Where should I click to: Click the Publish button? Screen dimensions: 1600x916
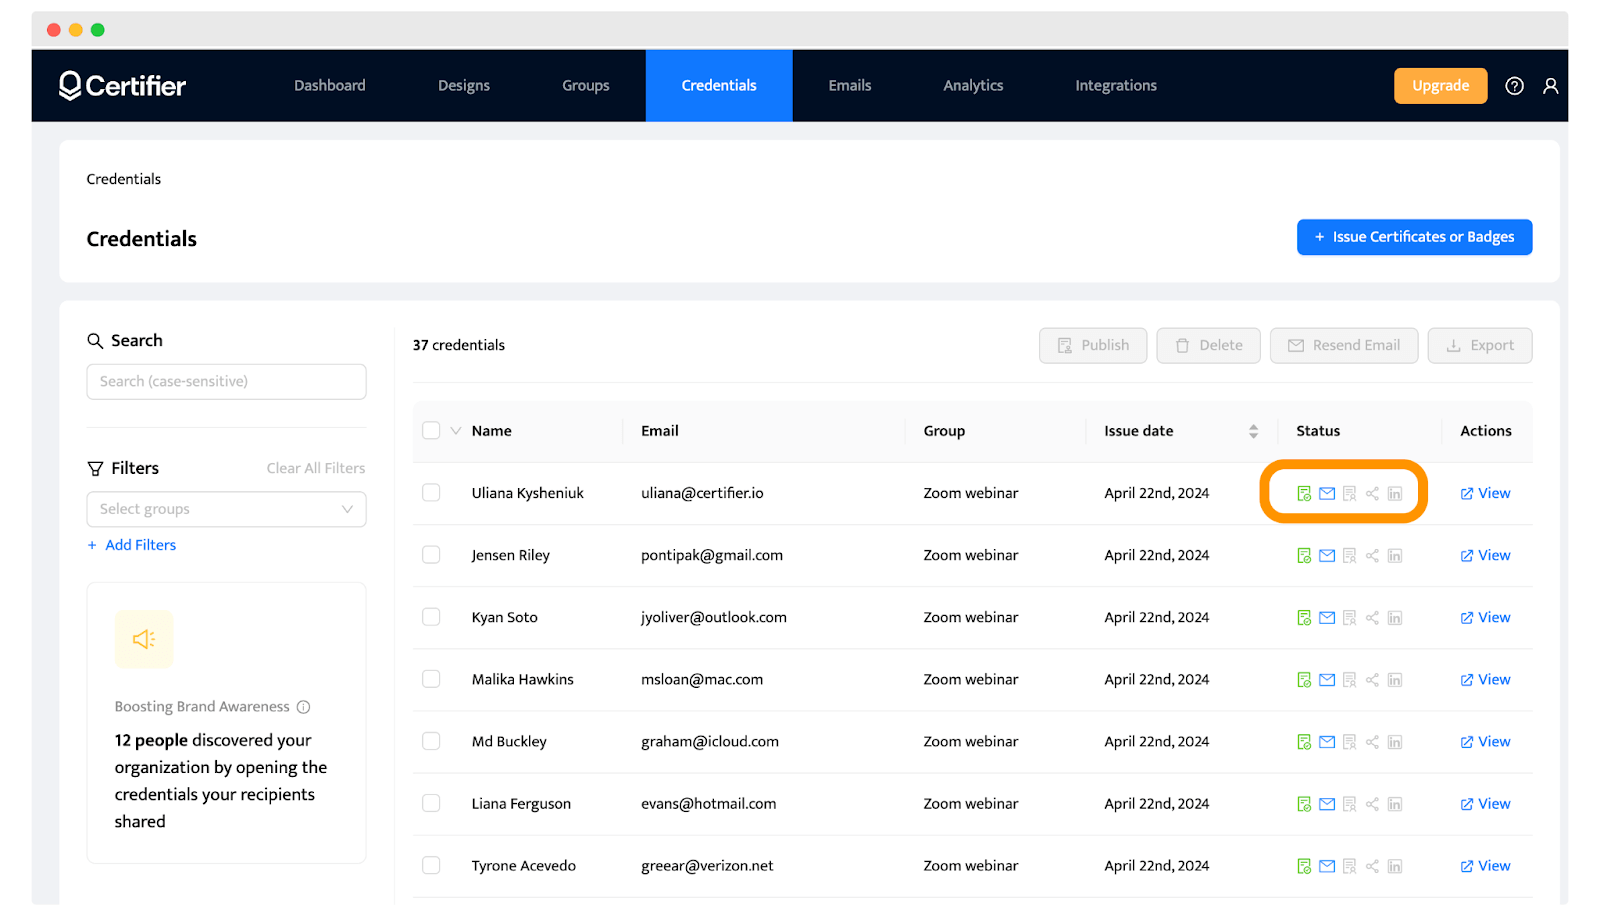coord(1093,346)
